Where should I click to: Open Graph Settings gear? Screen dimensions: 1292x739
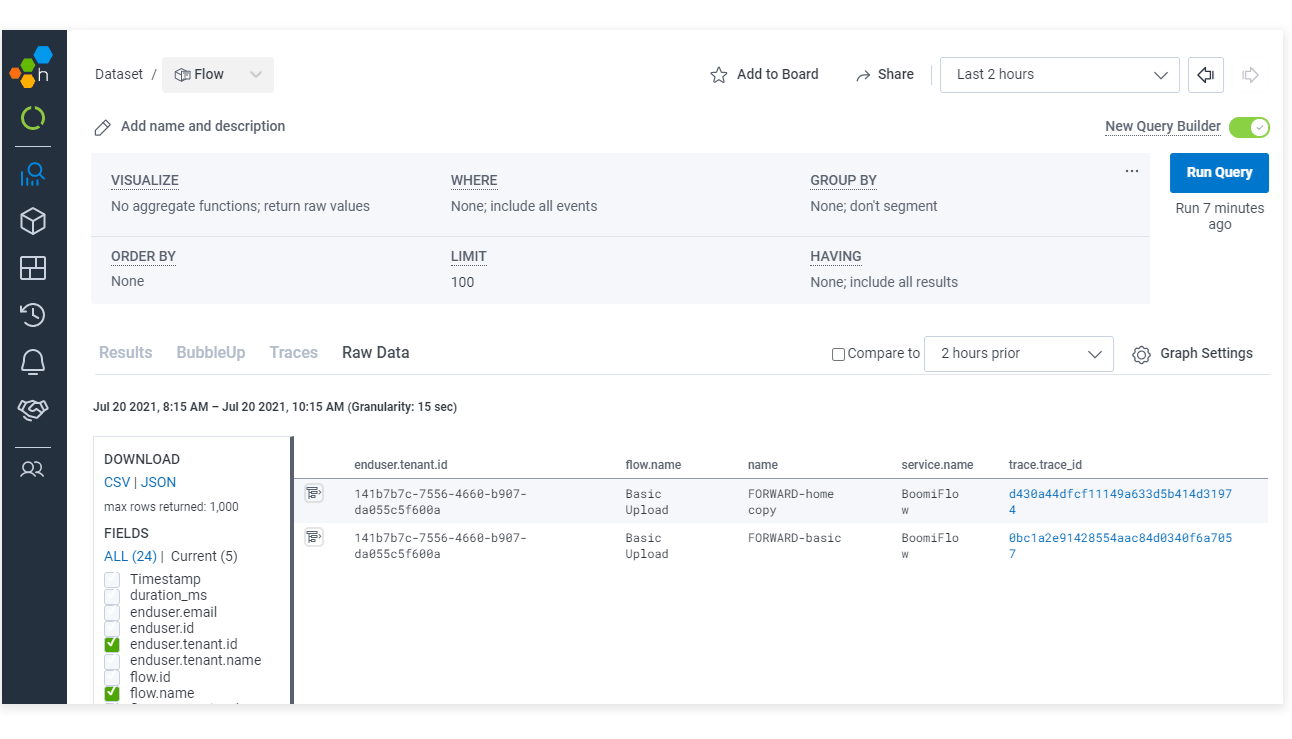1141,353
